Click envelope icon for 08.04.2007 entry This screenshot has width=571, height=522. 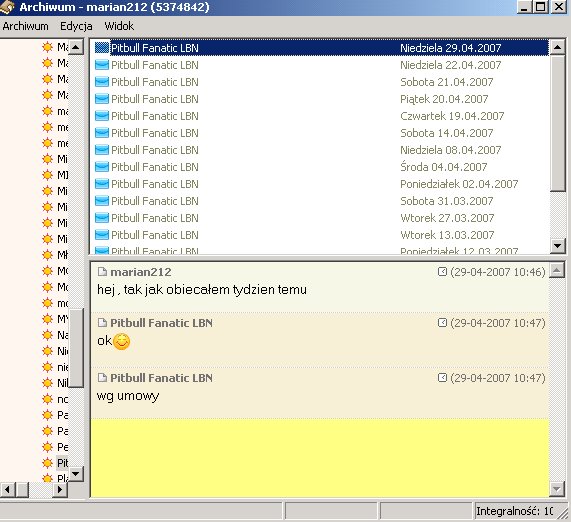[x=102, y=150]
